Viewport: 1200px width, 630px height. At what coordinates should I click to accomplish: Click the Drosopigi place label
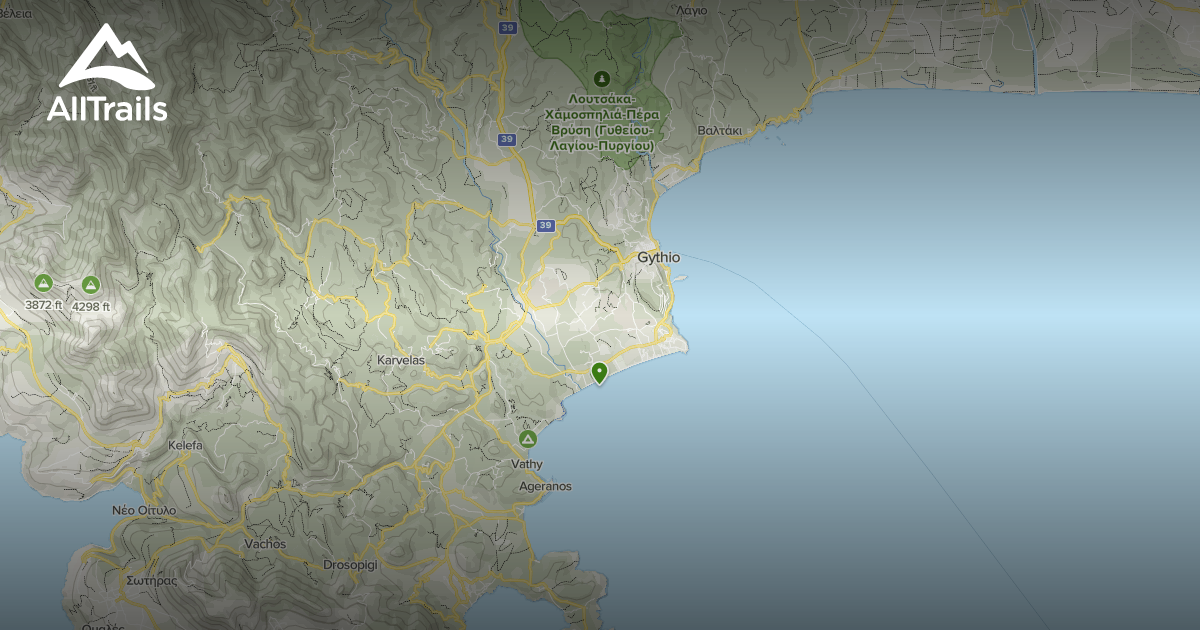[349, 565]
